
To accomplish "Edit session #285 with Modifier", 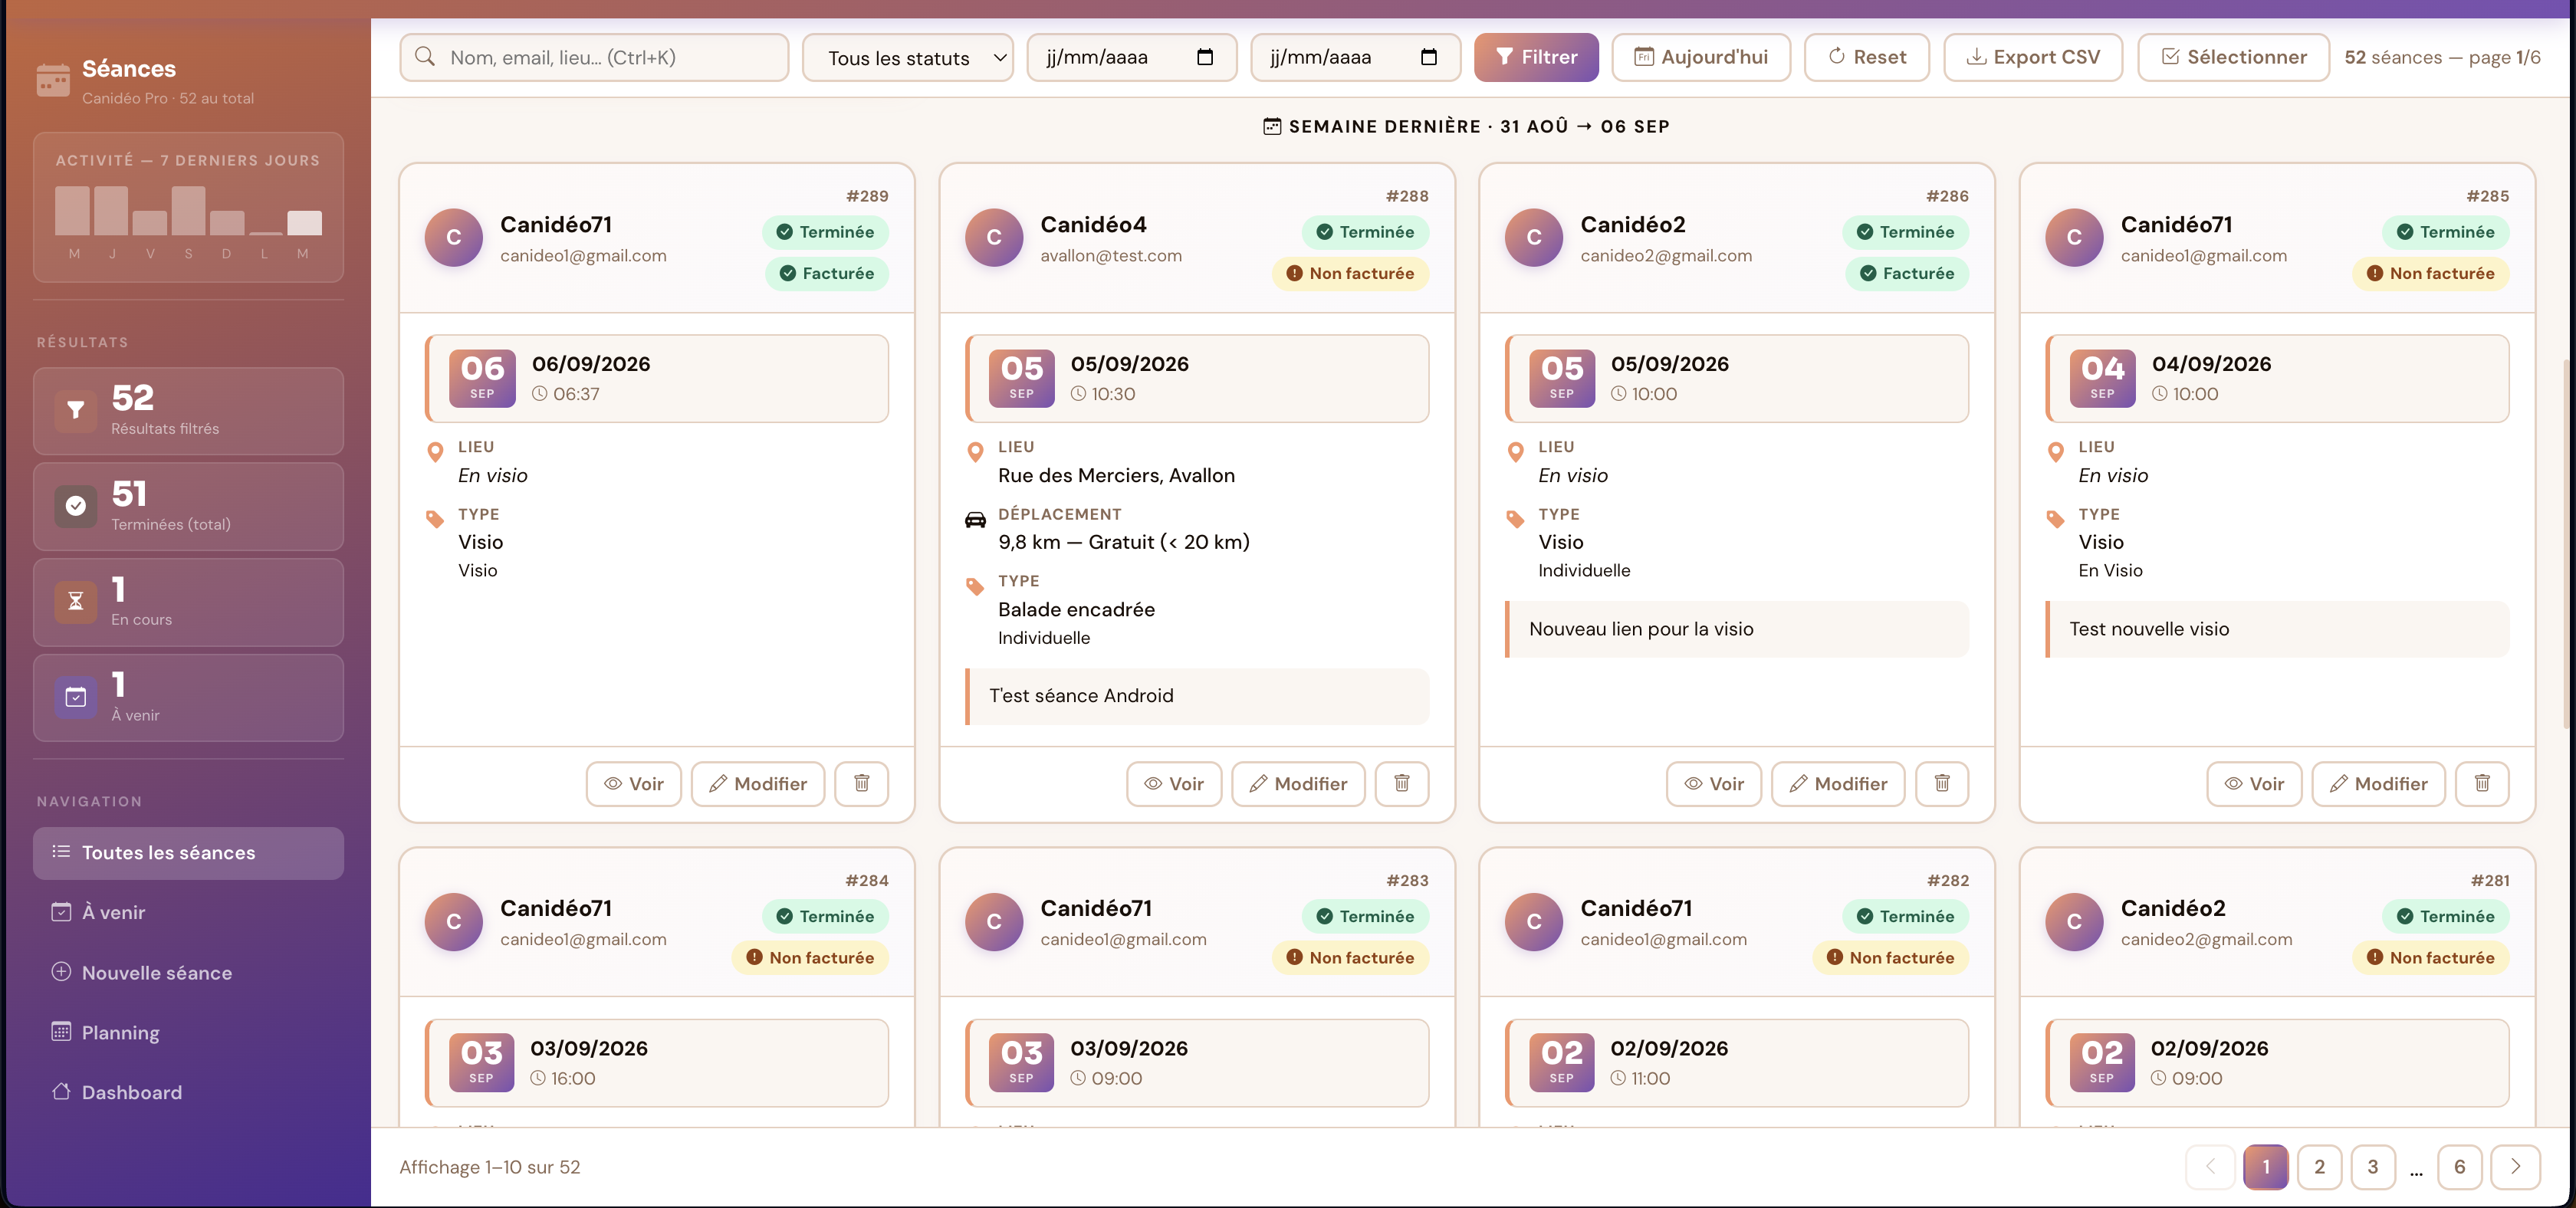I will [2378, 784].
